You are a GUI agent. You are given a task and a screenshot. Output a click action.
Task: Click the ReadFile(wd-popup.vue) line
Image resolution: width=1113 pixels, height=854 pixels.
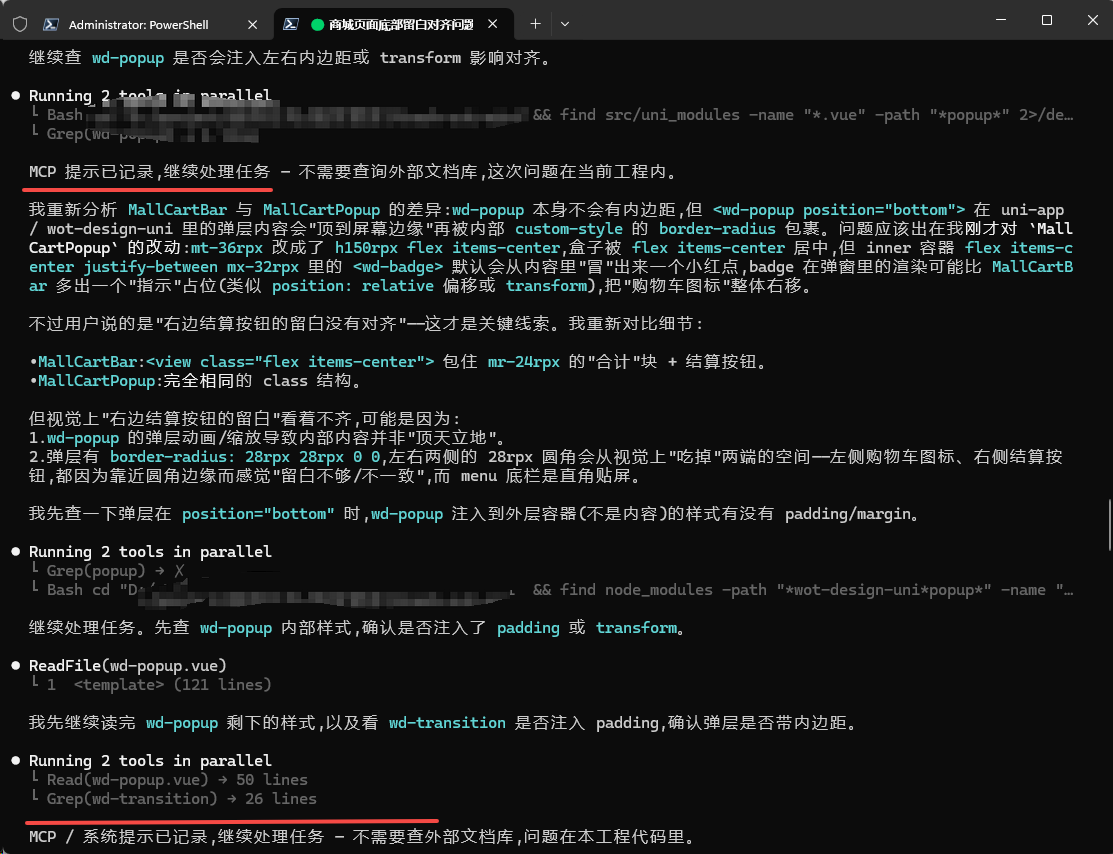pyautogui.click(x=128, y=665)
